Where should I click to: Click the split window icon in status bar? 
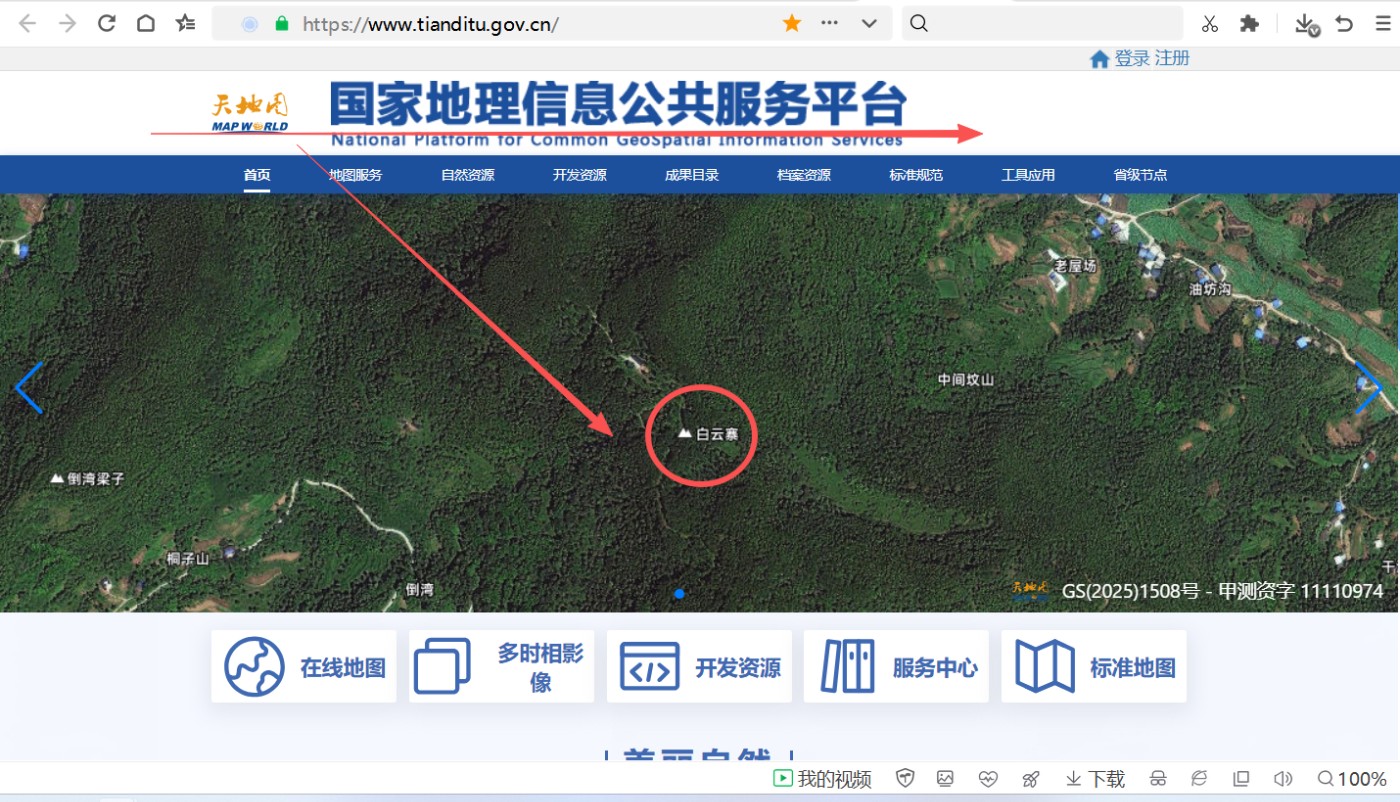pyautogui.click(x=1241, y=779)
